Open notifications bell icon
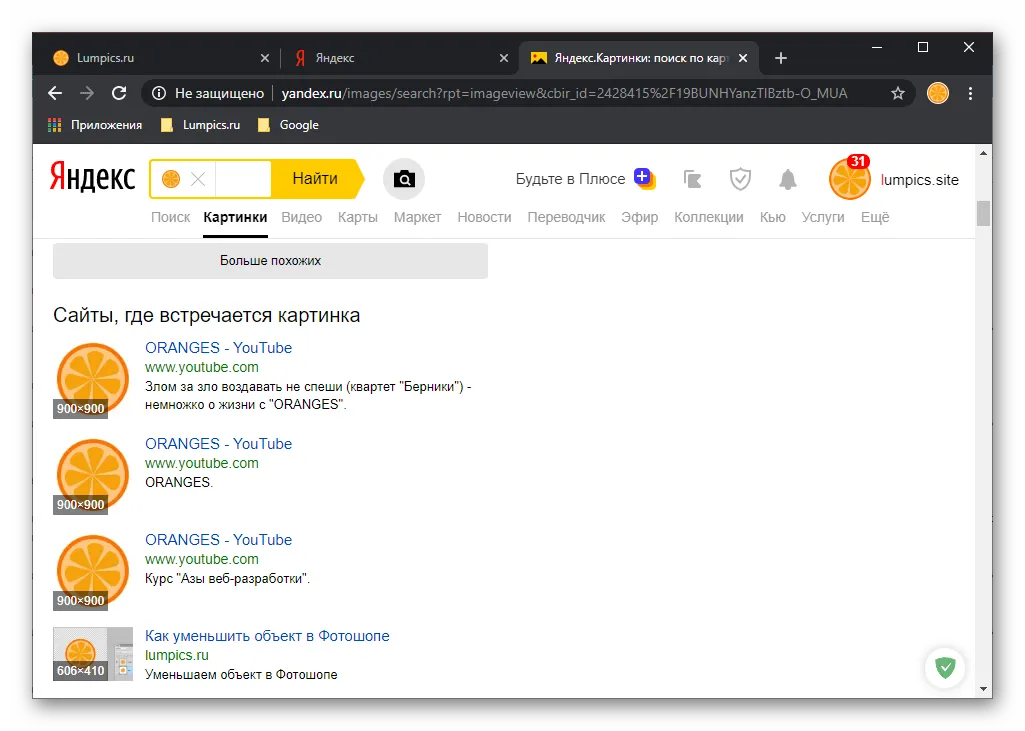The width and height of the screenshot is (1025, 731). [788, 179]
